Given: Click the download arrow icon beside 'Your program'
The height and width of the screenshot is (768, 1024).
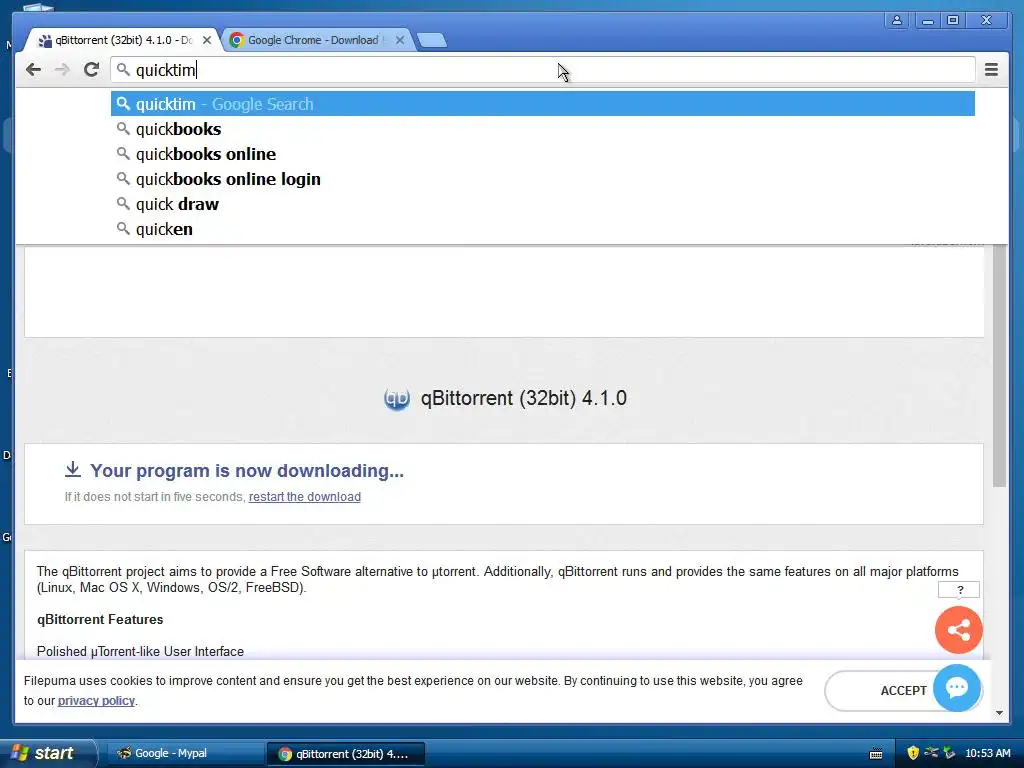Looking at the screenshot, I should pyautogui.click(x=72, y=469).
